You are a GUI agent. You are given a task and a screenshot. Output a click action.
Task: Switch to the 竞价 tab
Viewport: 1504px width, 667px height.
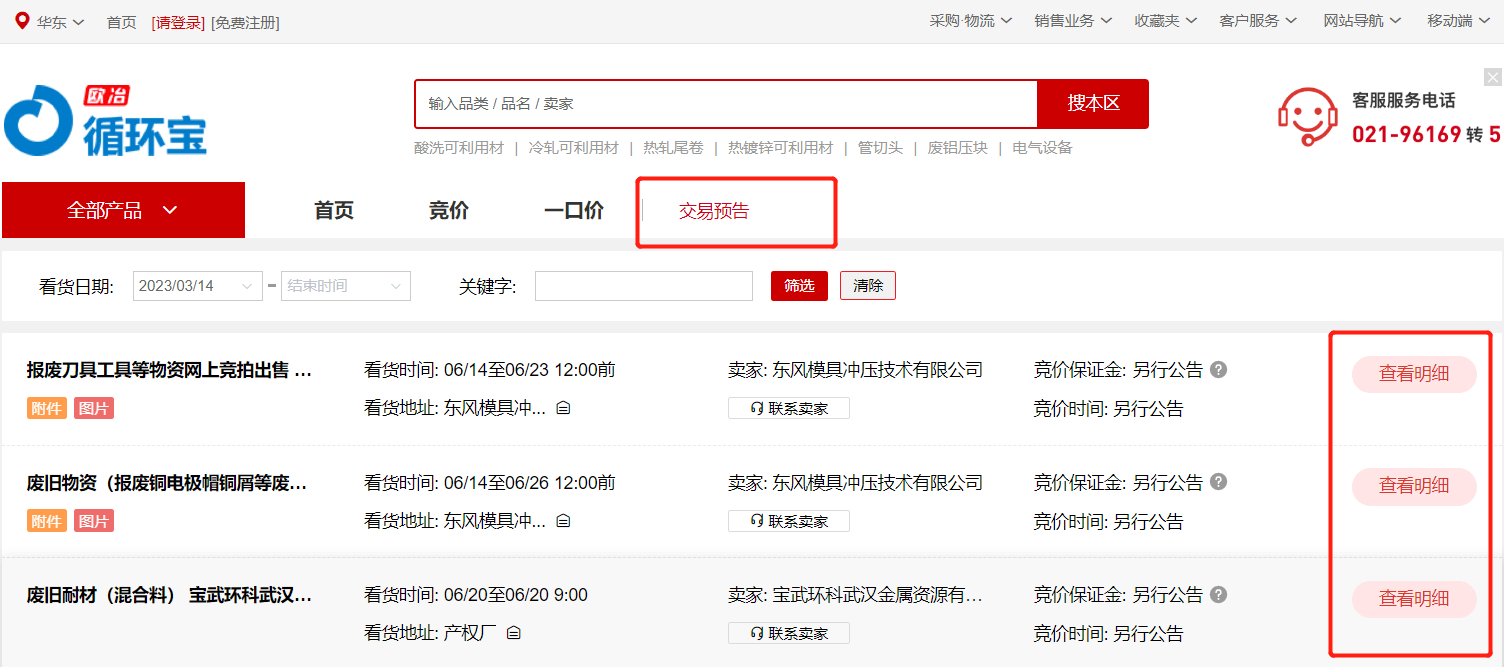coord(448,211)
